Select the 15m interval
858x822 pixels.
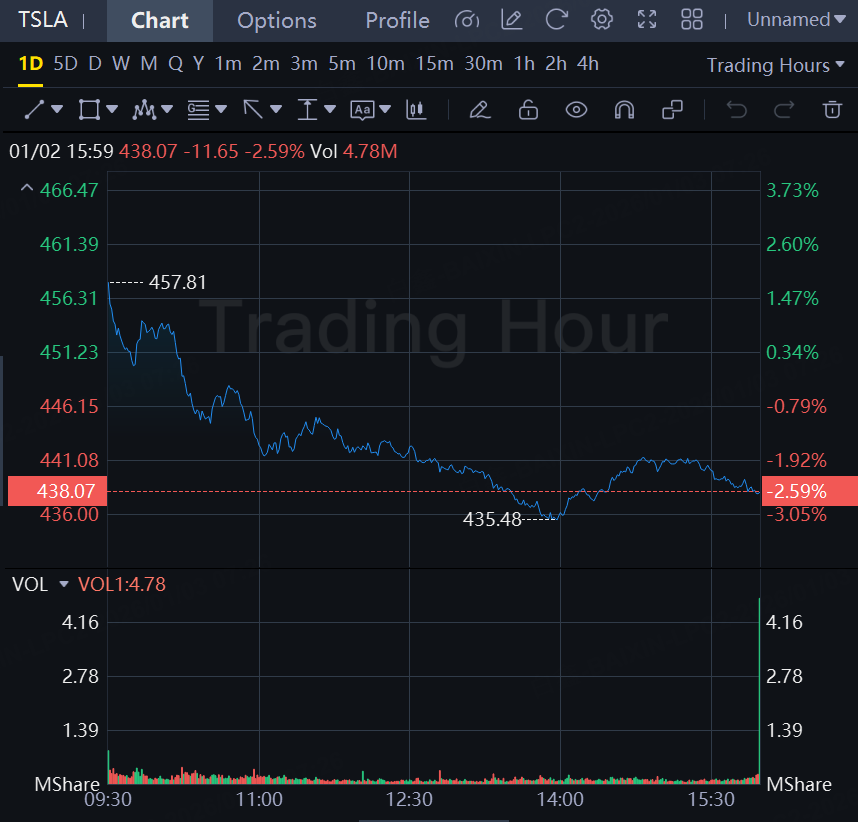434,64
